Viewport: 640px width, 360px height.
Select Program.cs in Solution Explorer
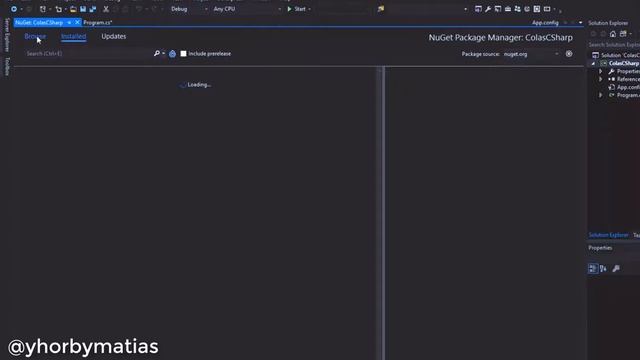(628, 95)
